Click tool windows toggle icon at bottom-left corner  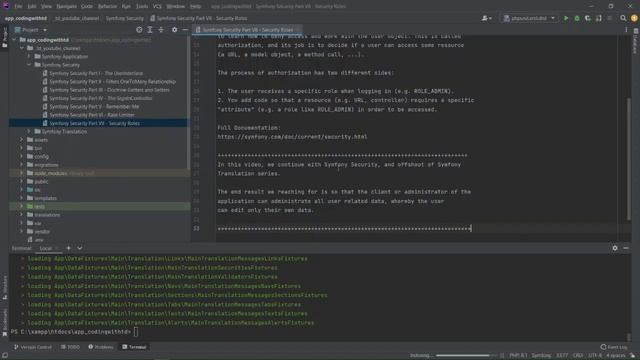pos(4,356)
